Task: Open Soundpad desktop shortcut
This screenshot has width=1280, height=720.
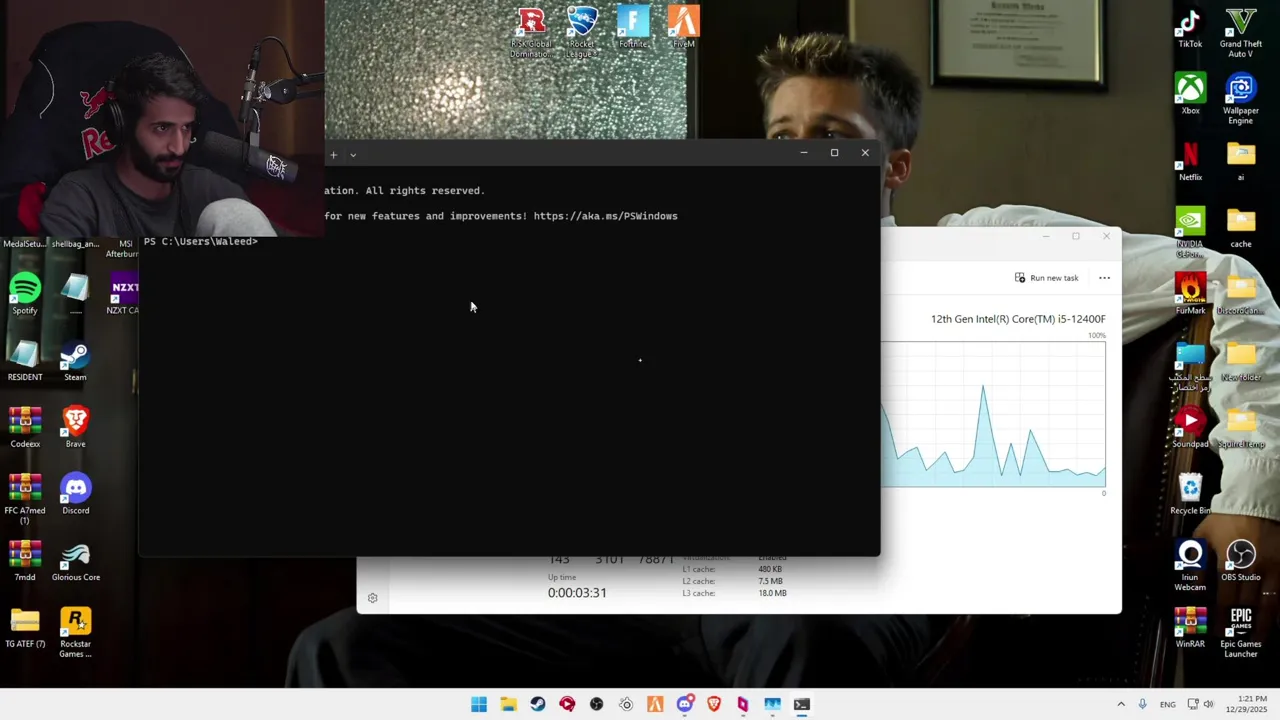Action: pyautogui.click(x=1190, y=428)
